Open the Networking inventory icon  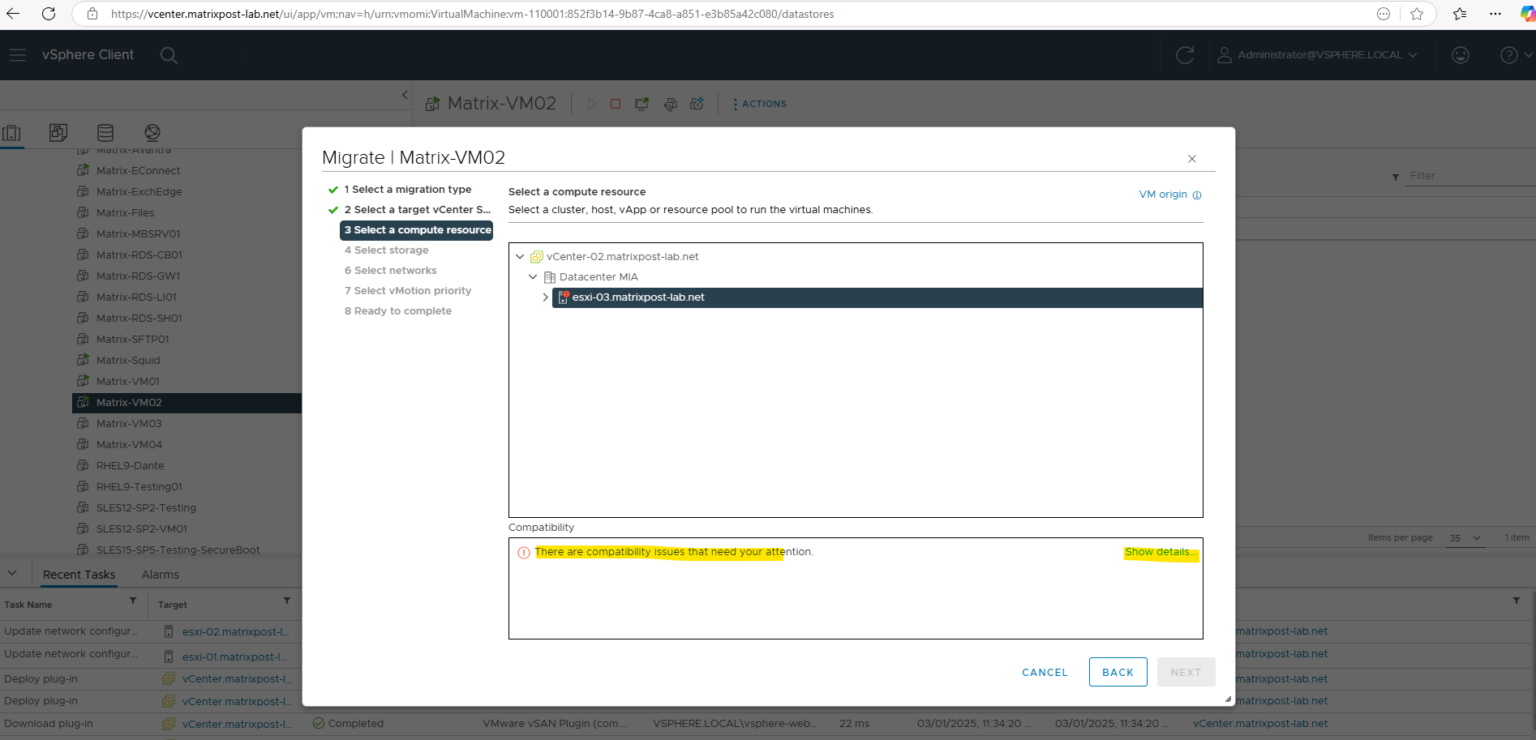tap(151, 131)
